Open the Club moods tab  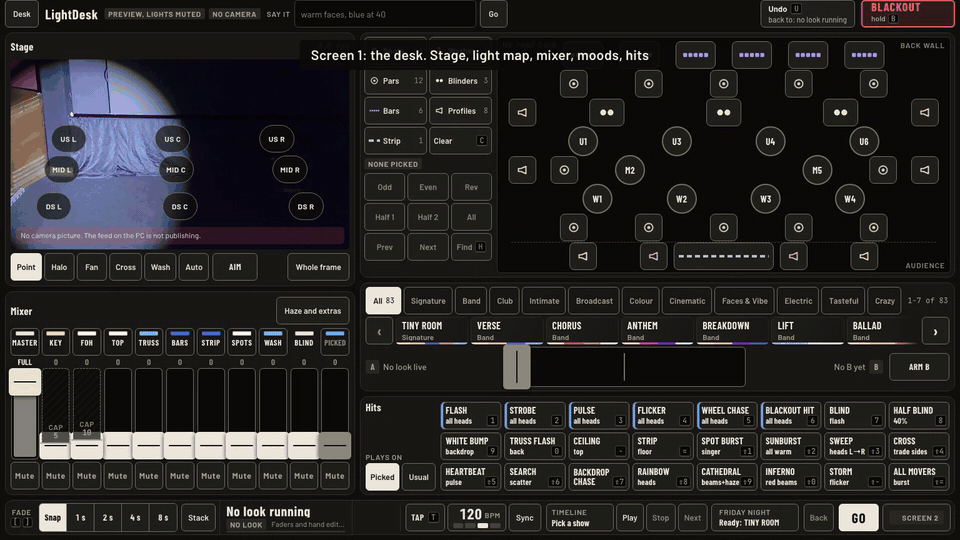[505, 301]
